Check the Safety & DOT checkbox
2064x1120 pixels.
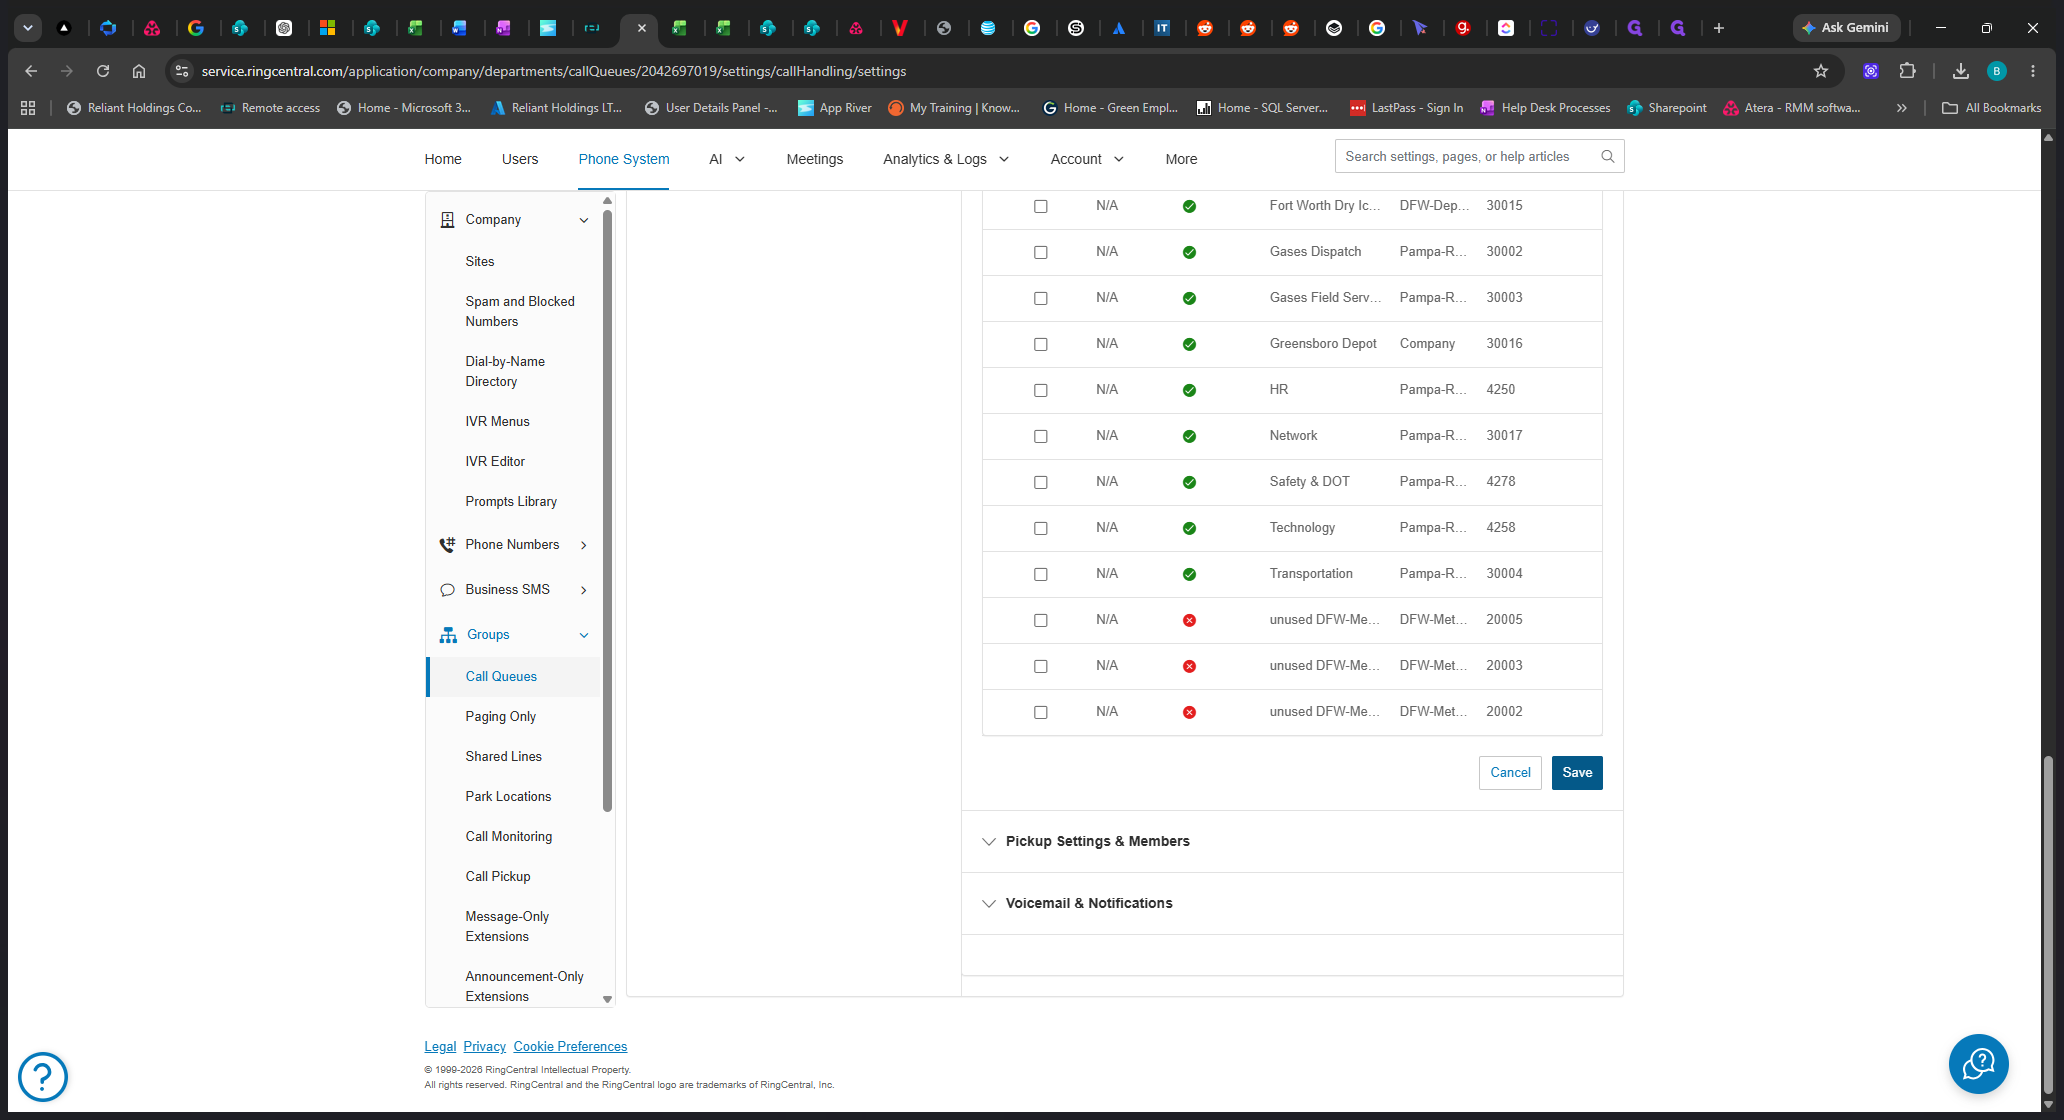tap(1041, 482)
